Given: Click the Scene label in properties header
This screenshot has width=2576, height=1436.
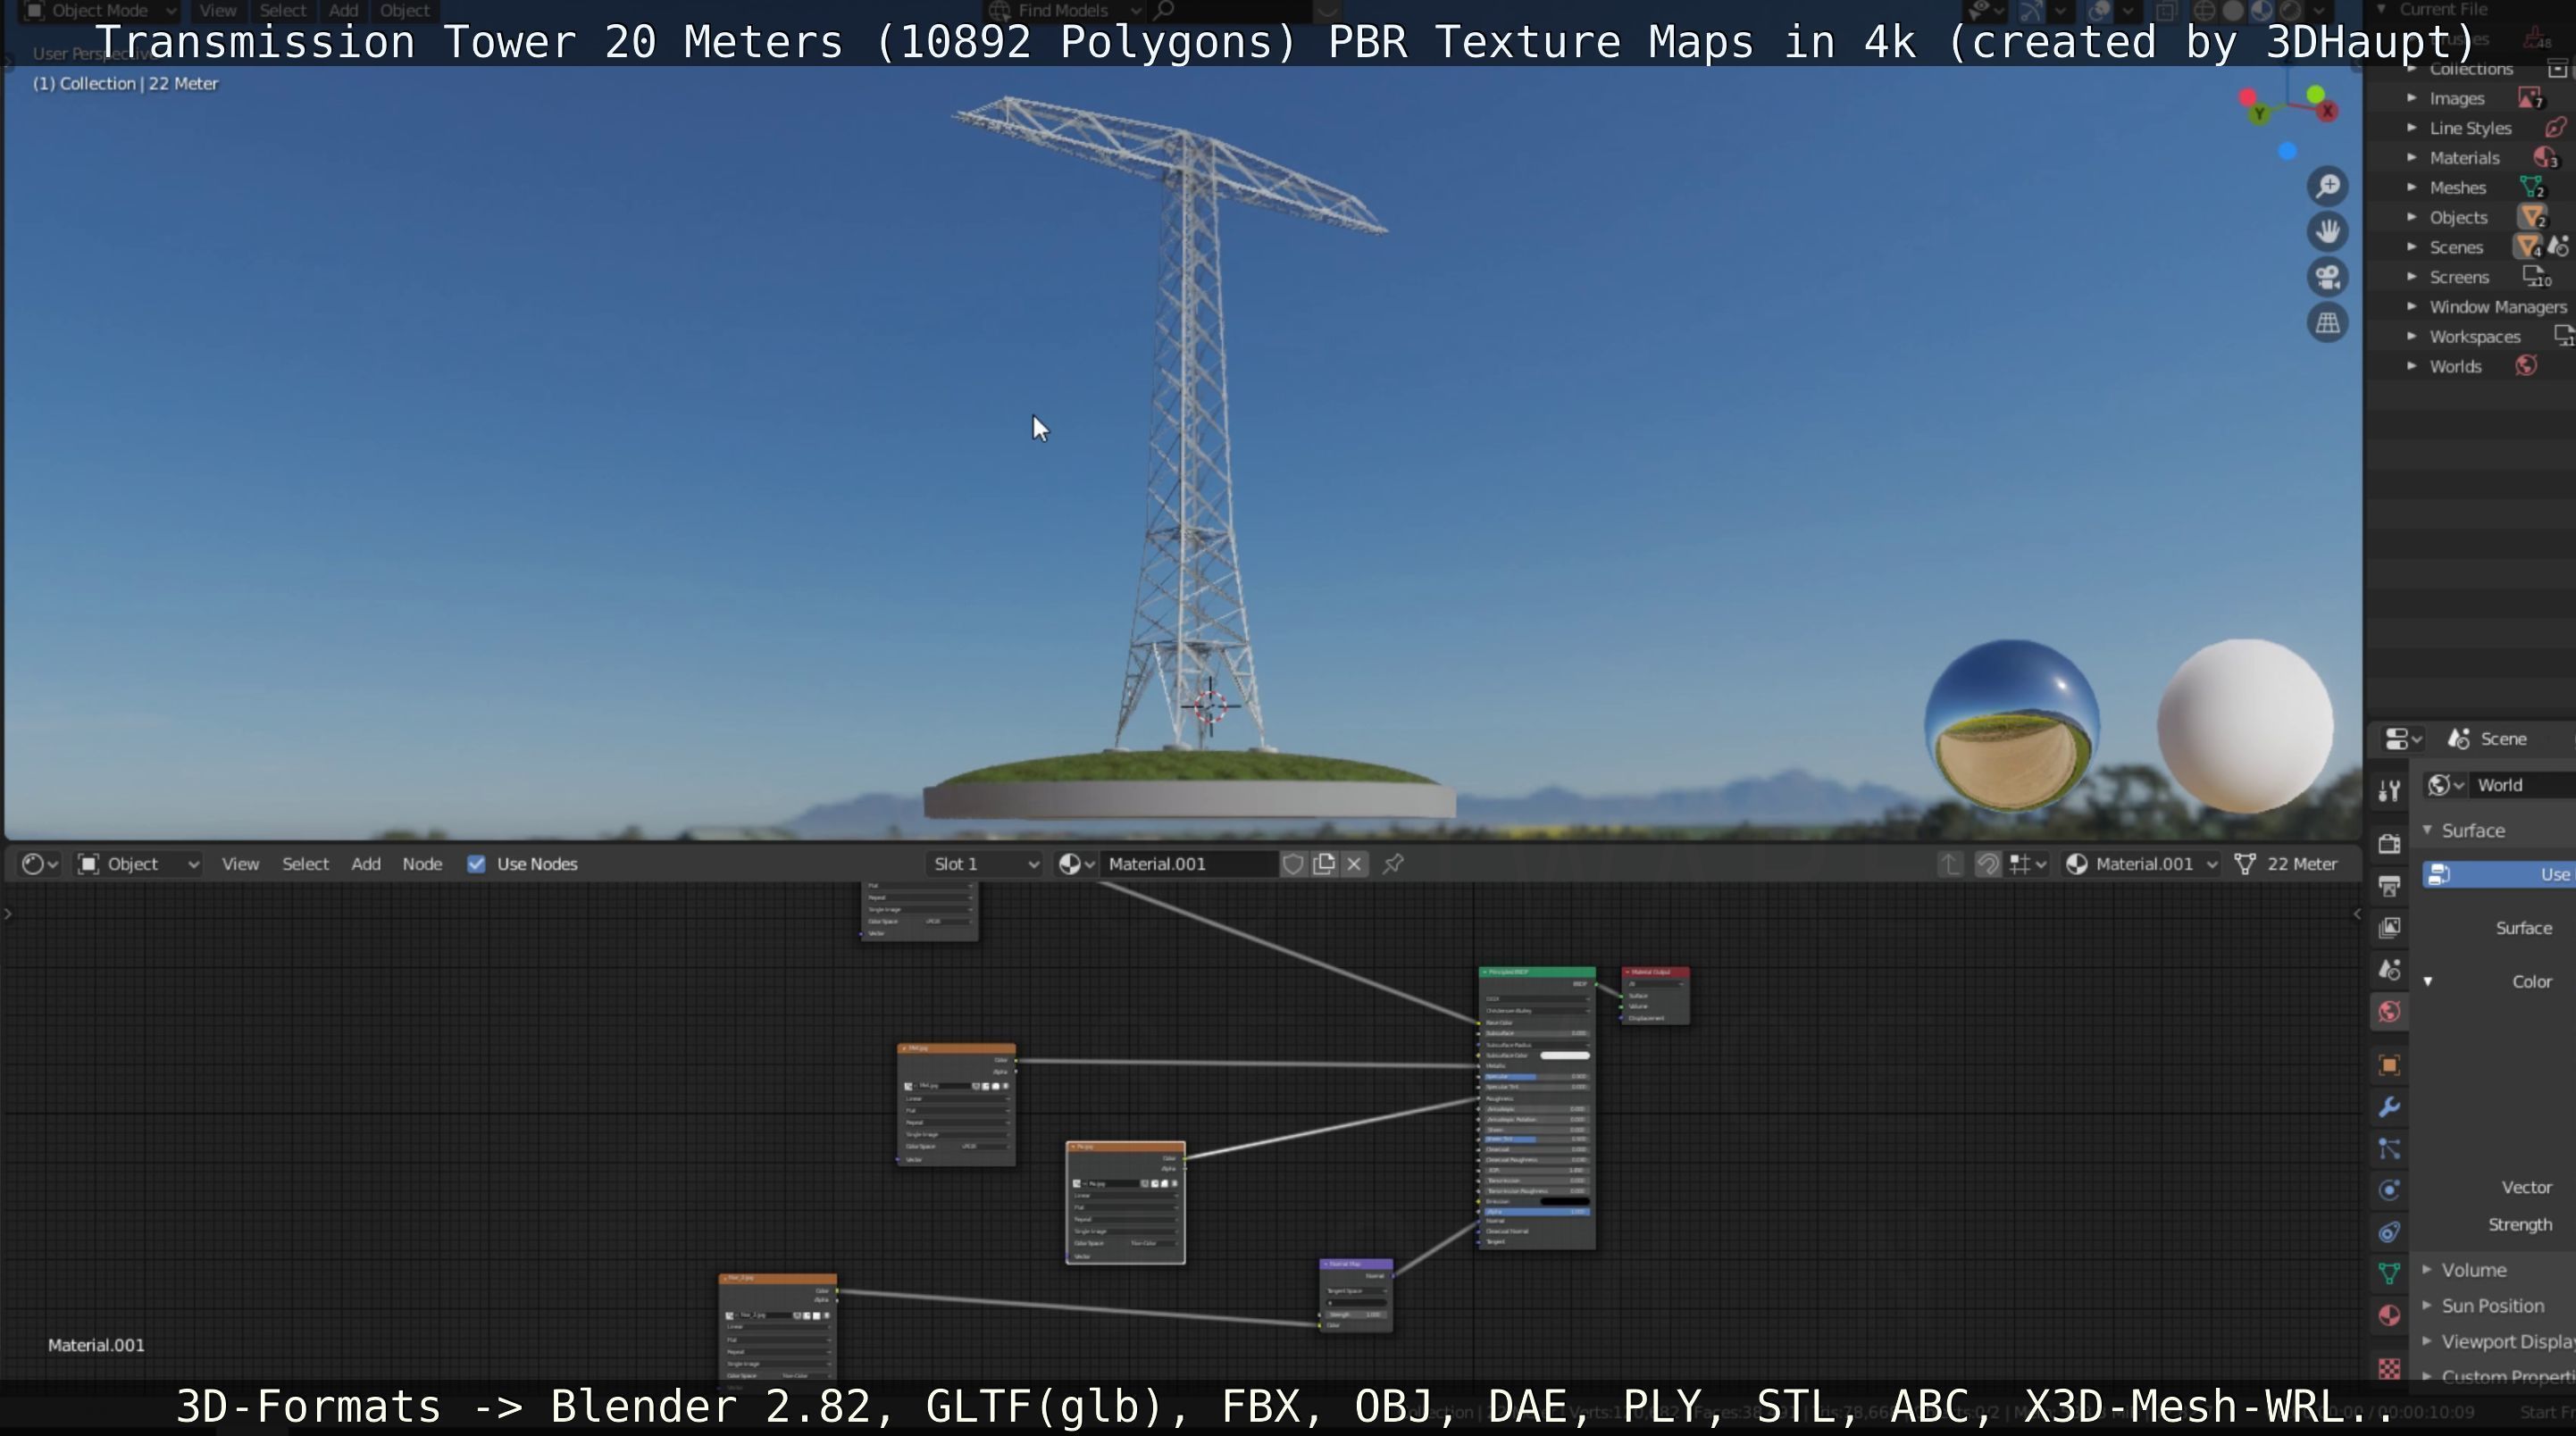Looking at the screenshot, I should click(2503, 739).
